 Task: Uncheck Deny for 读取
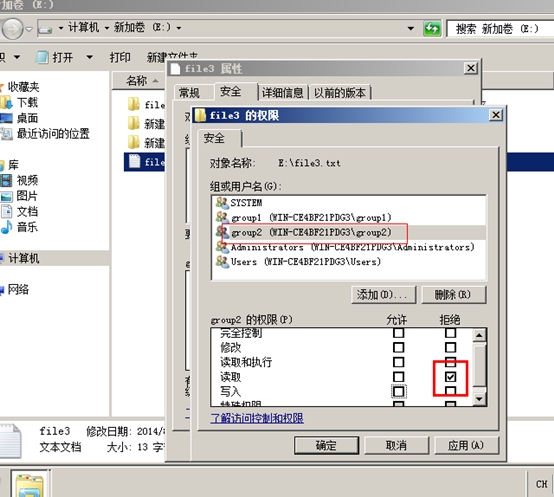[450, 377]
